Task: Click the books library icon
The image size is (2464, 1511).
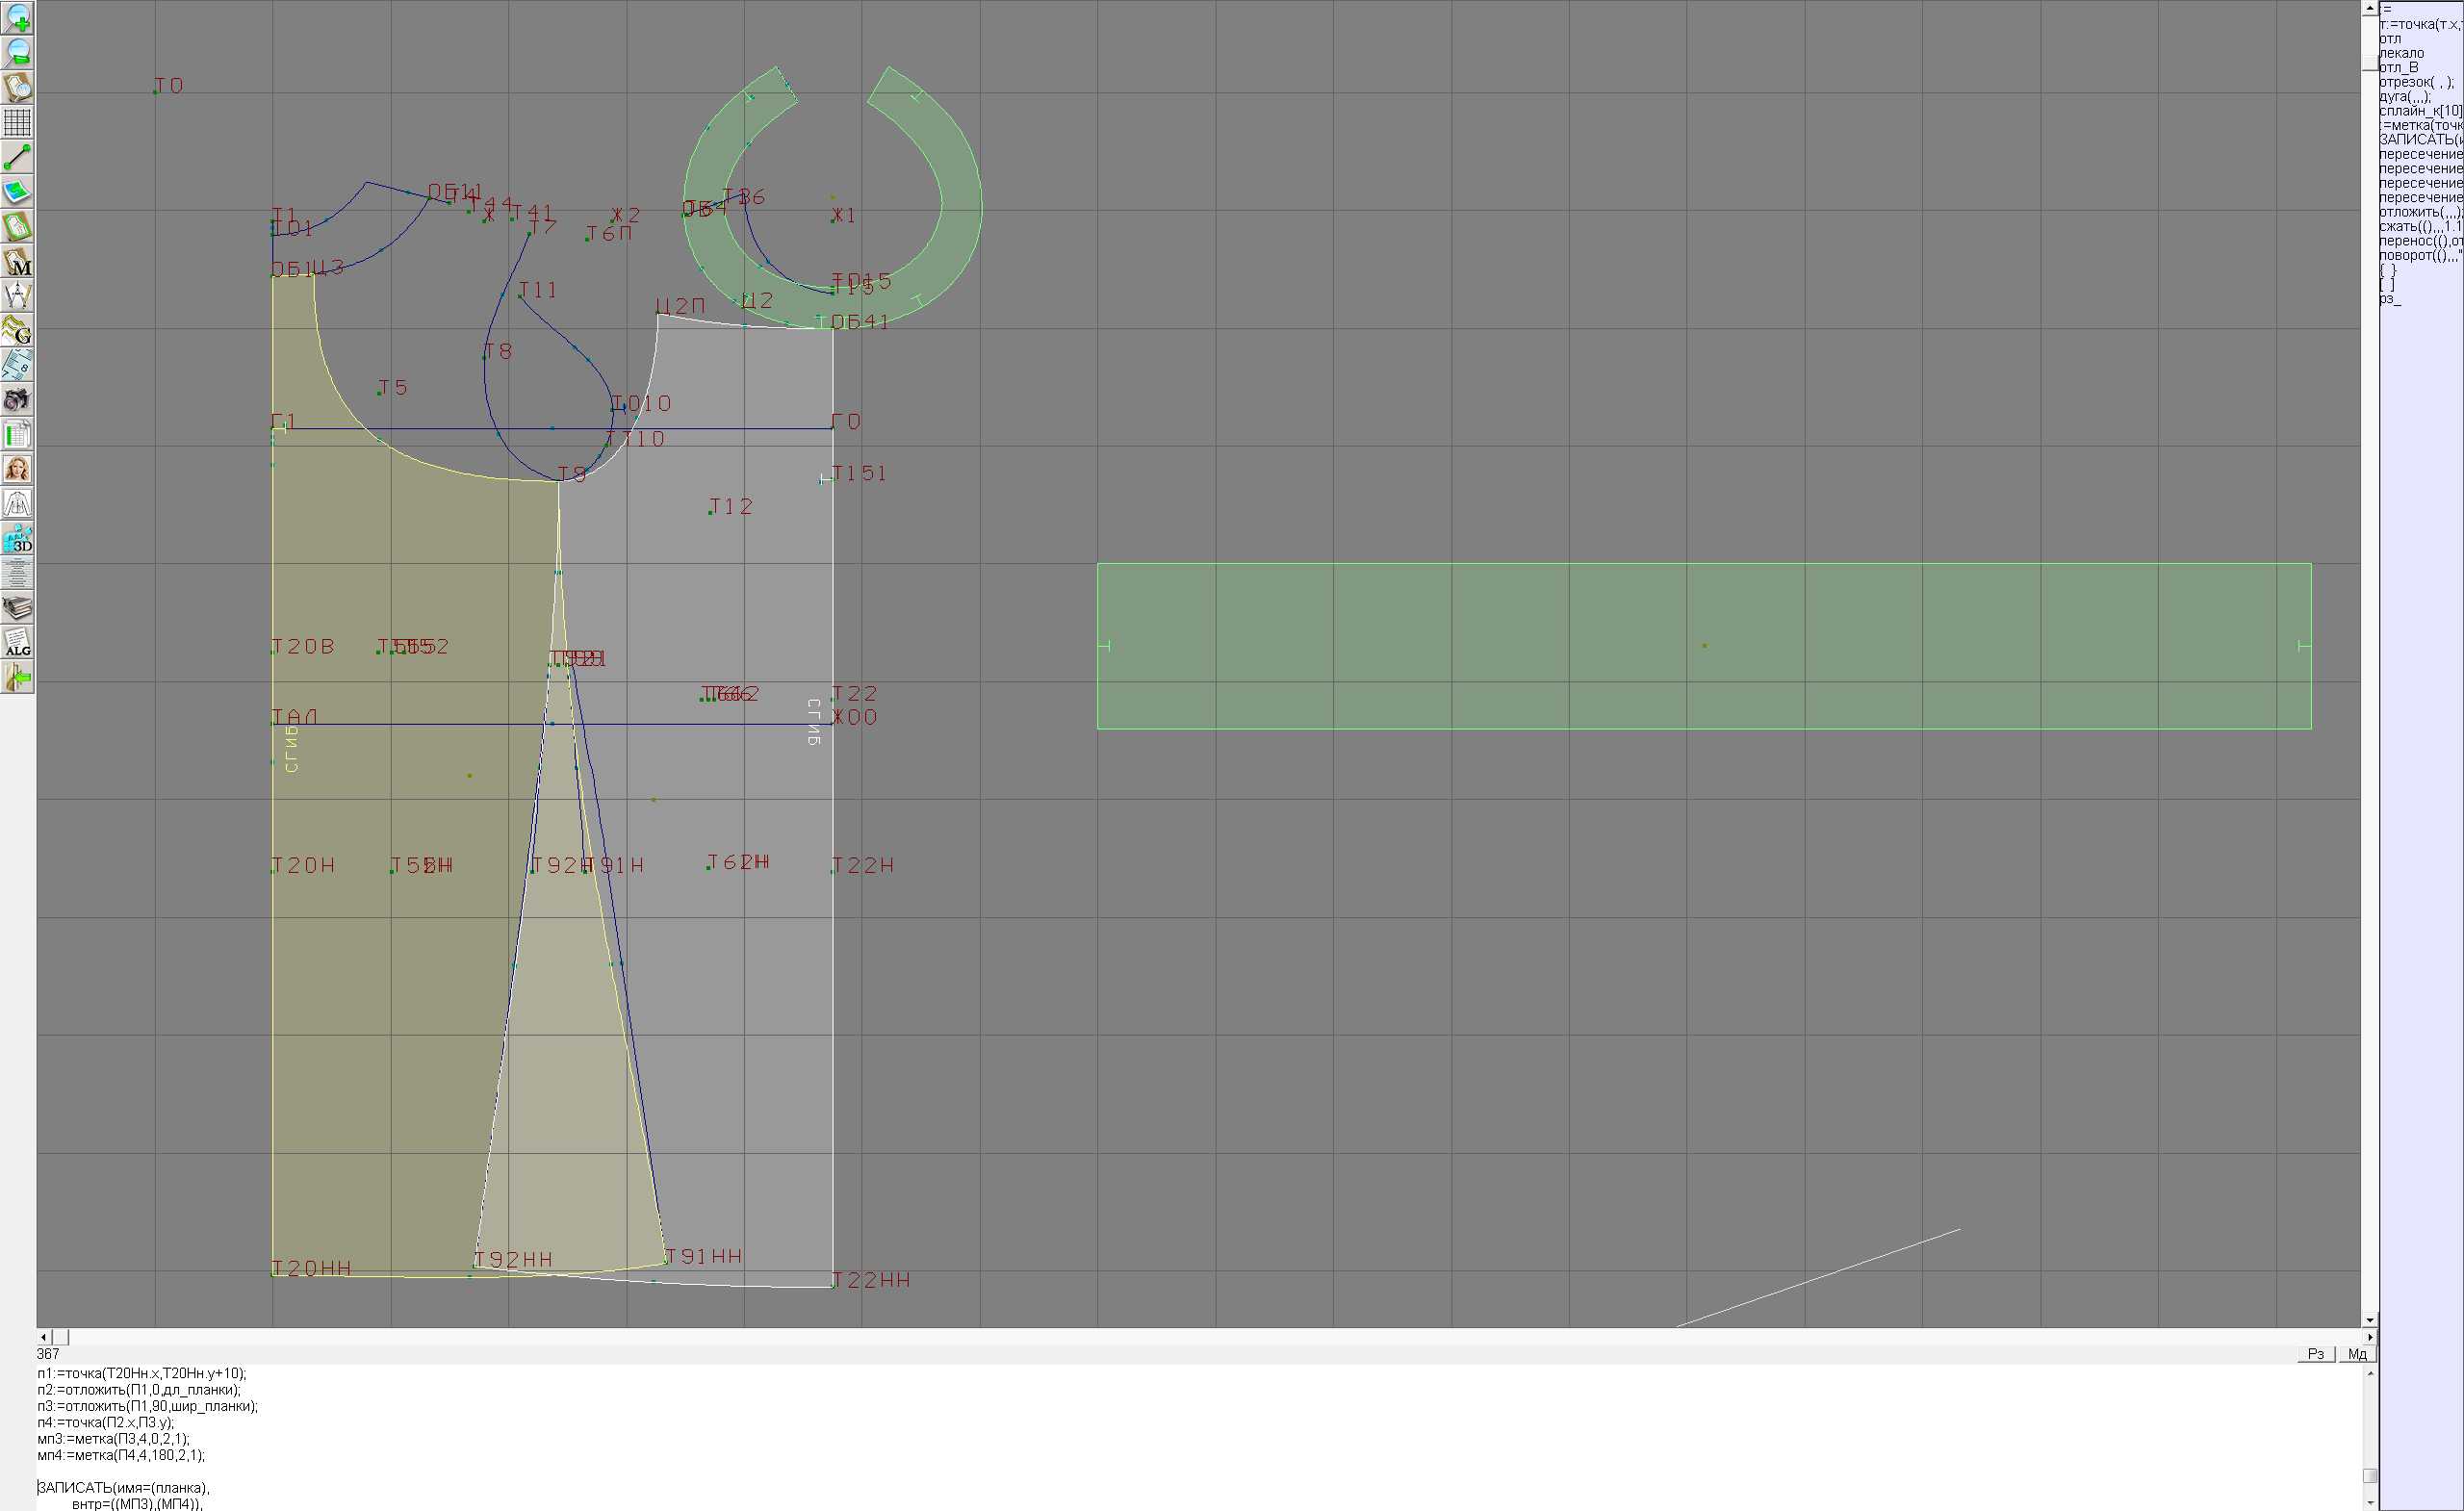Action: coord(17,608)
